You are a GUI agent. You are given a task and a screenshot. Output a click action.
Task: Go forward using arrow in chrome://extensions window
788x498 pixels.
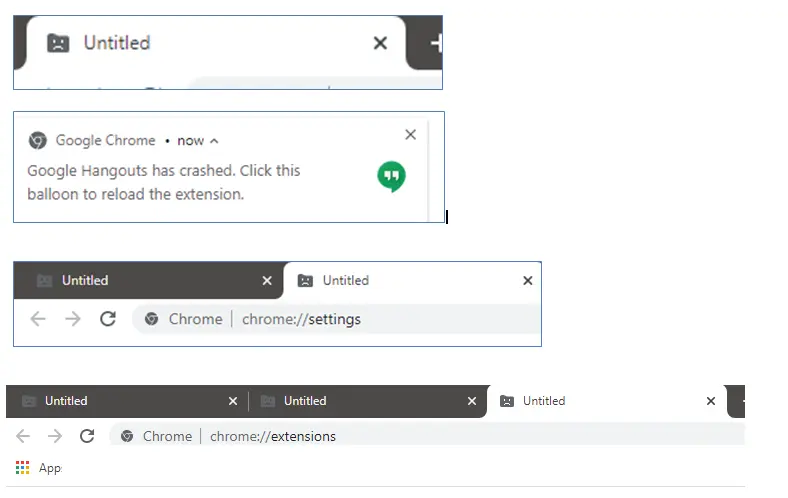(x=55, y=436)
